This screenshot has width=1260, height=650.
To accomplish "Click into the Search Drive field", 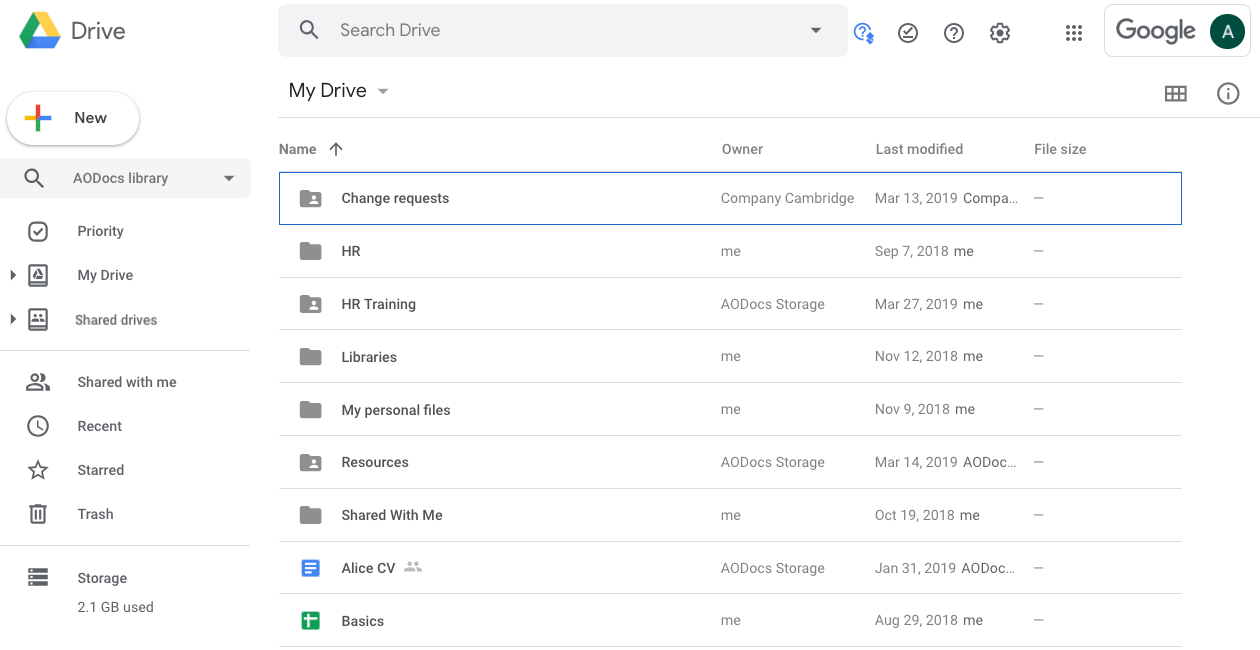I will [563, 30].
